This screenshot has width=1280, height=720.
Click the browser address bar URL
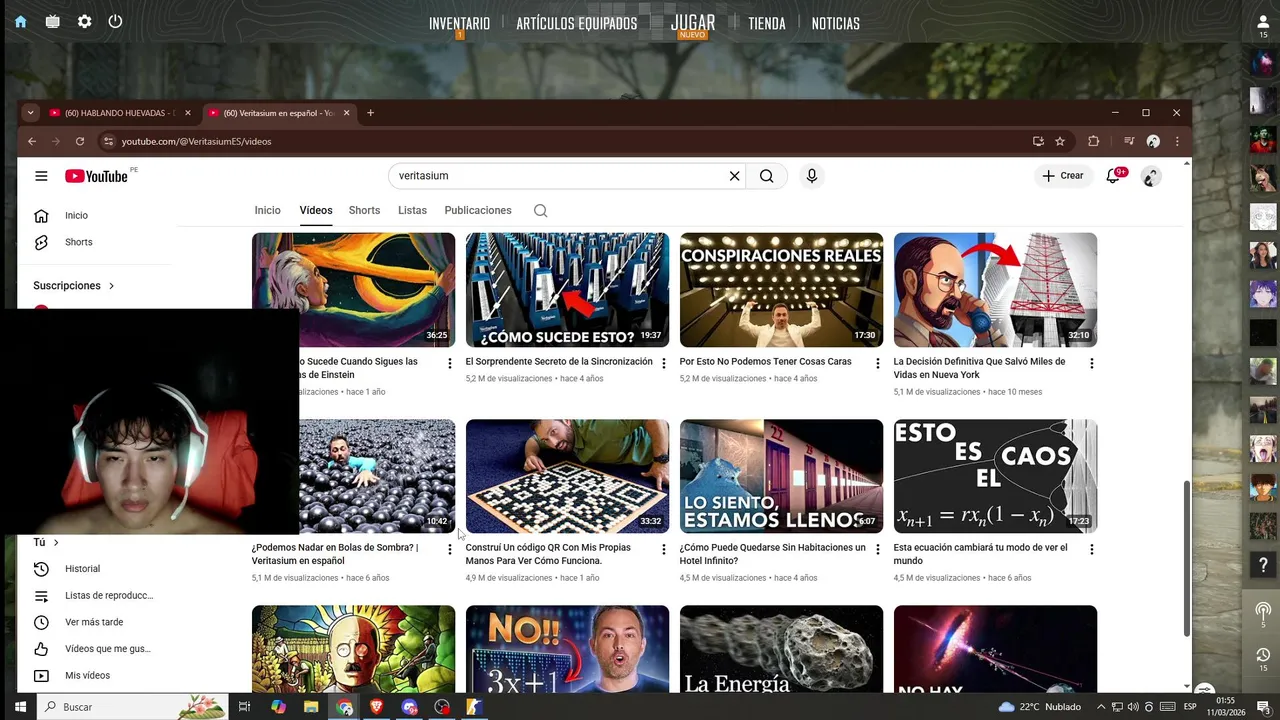click(196, 141)
